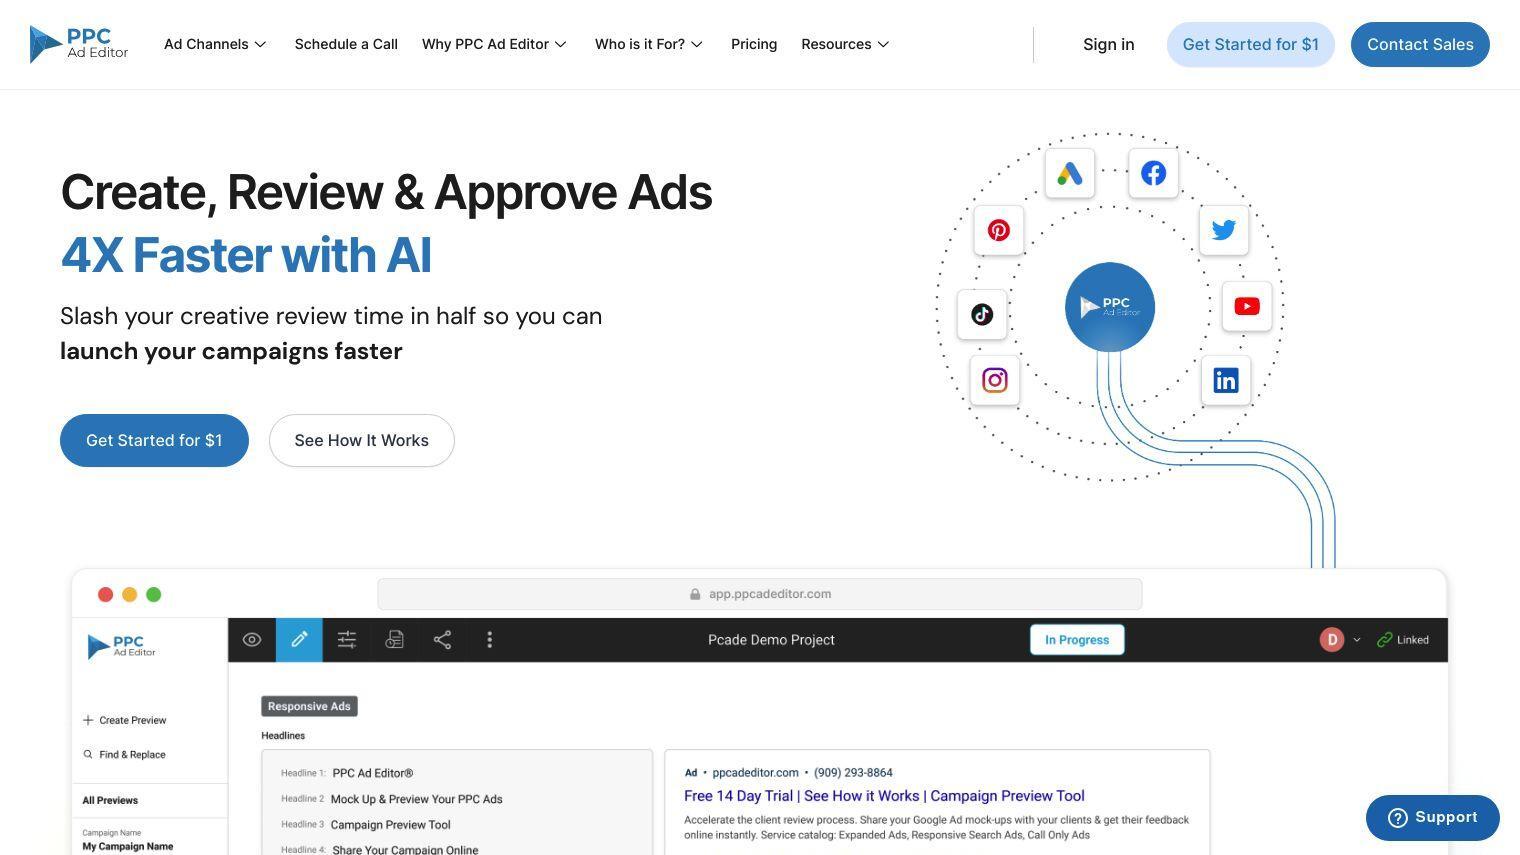Click the Twitter bird icon tile
Viewport: 1520px width, 855px height.
coord(1224,230)
